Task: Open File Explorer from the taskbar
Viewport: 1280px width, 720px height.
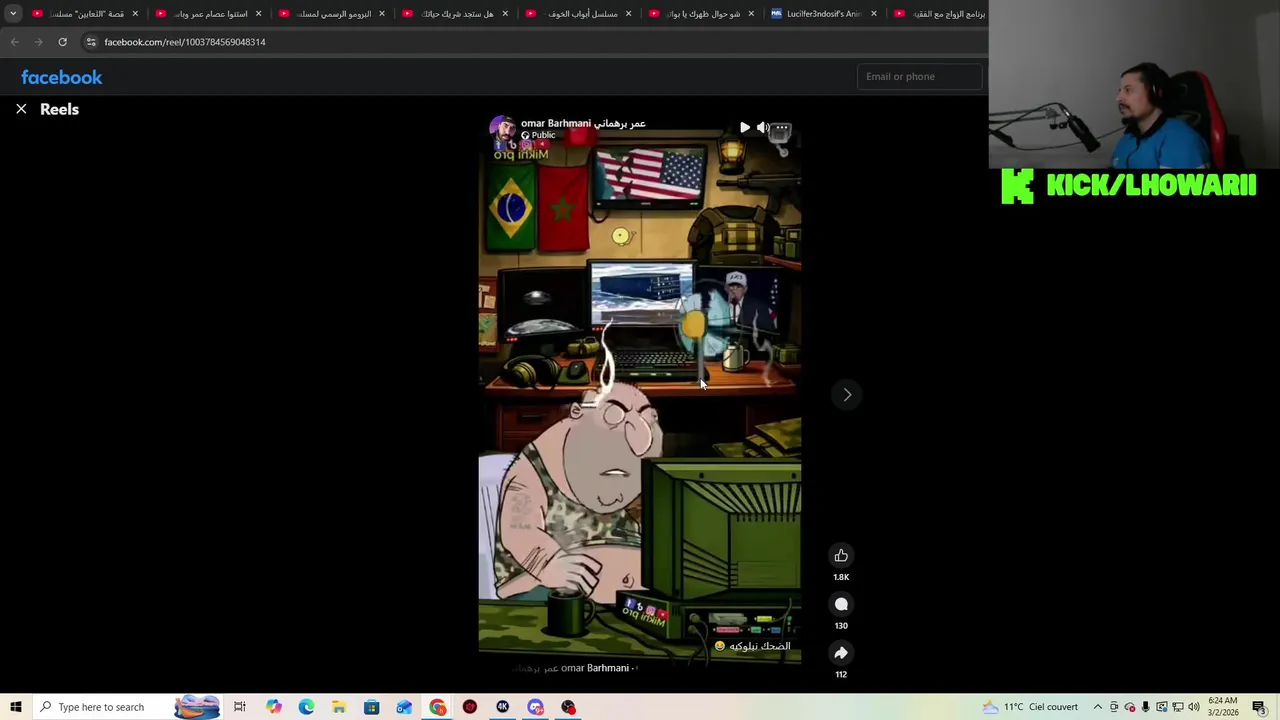Action: pos(339,707)
